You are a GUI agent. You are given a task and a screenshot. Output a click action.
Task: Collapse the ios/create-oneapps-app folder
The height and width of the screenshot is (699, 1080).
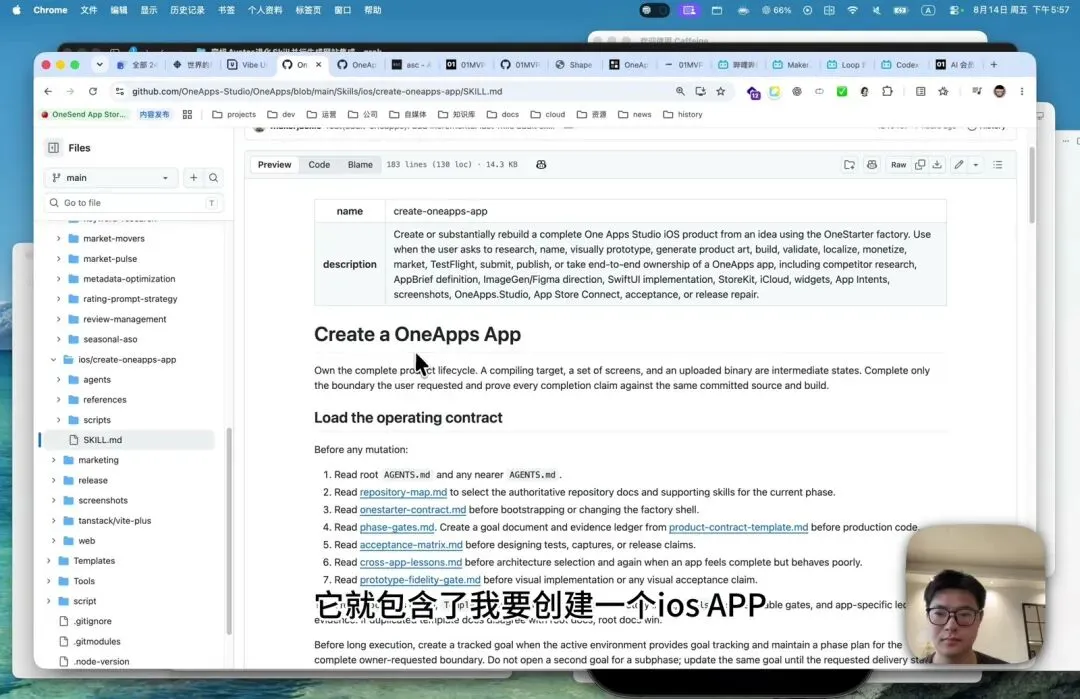tap(54, 359)
